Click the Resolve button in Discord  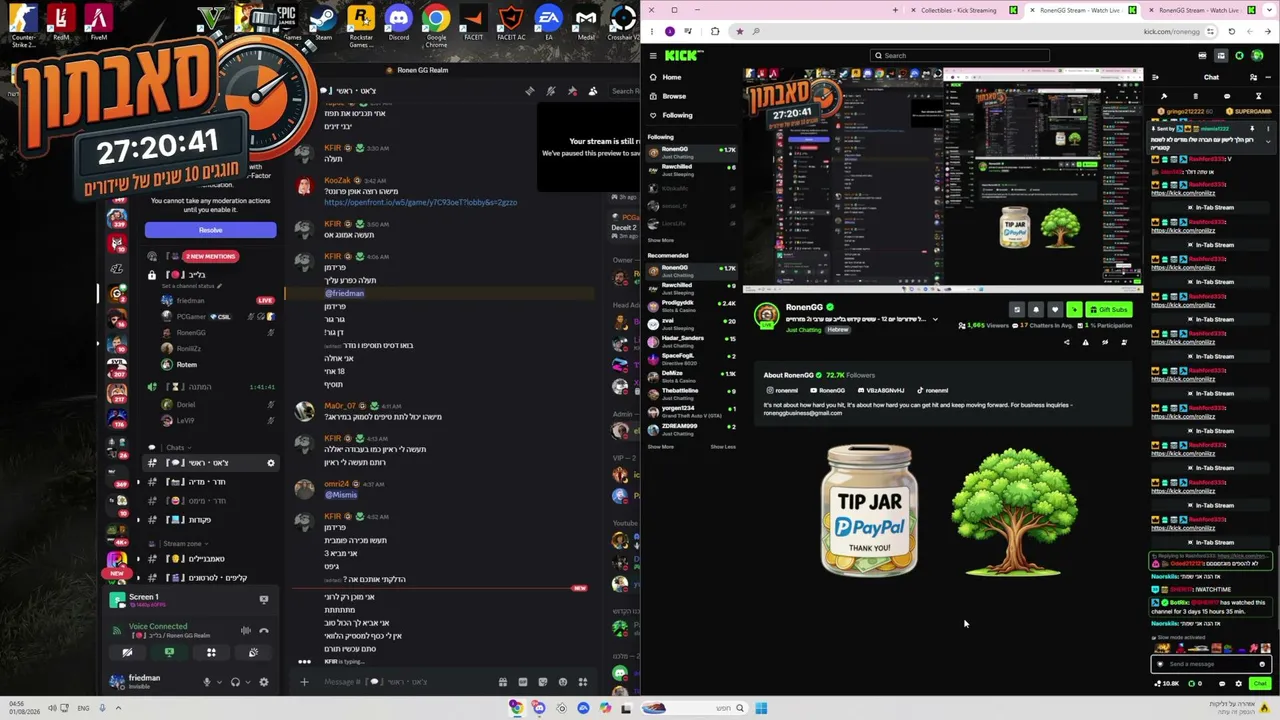pyautogui.click(x=210, y=230)
